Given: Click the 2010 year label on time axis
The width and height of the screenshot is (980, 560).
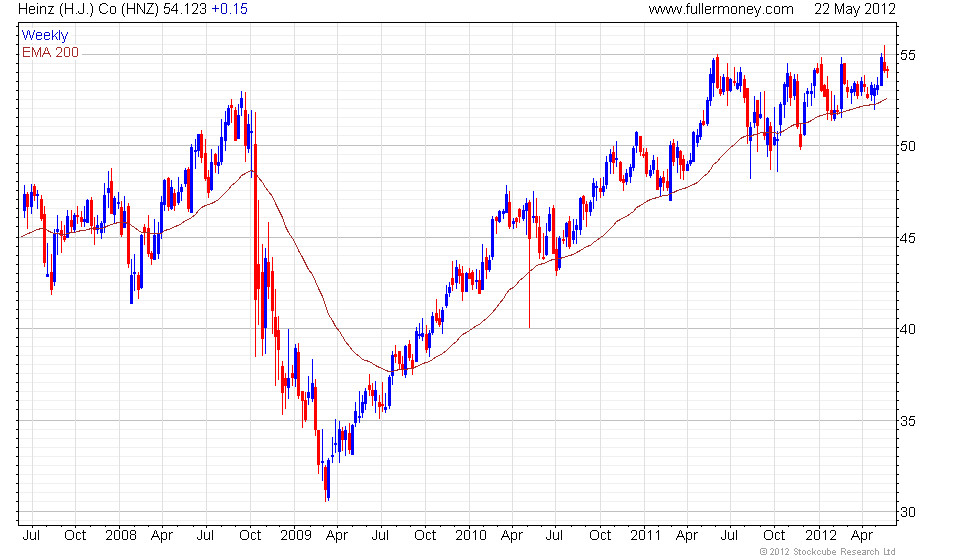Looking at the screenshot, I should coord(471,536).
